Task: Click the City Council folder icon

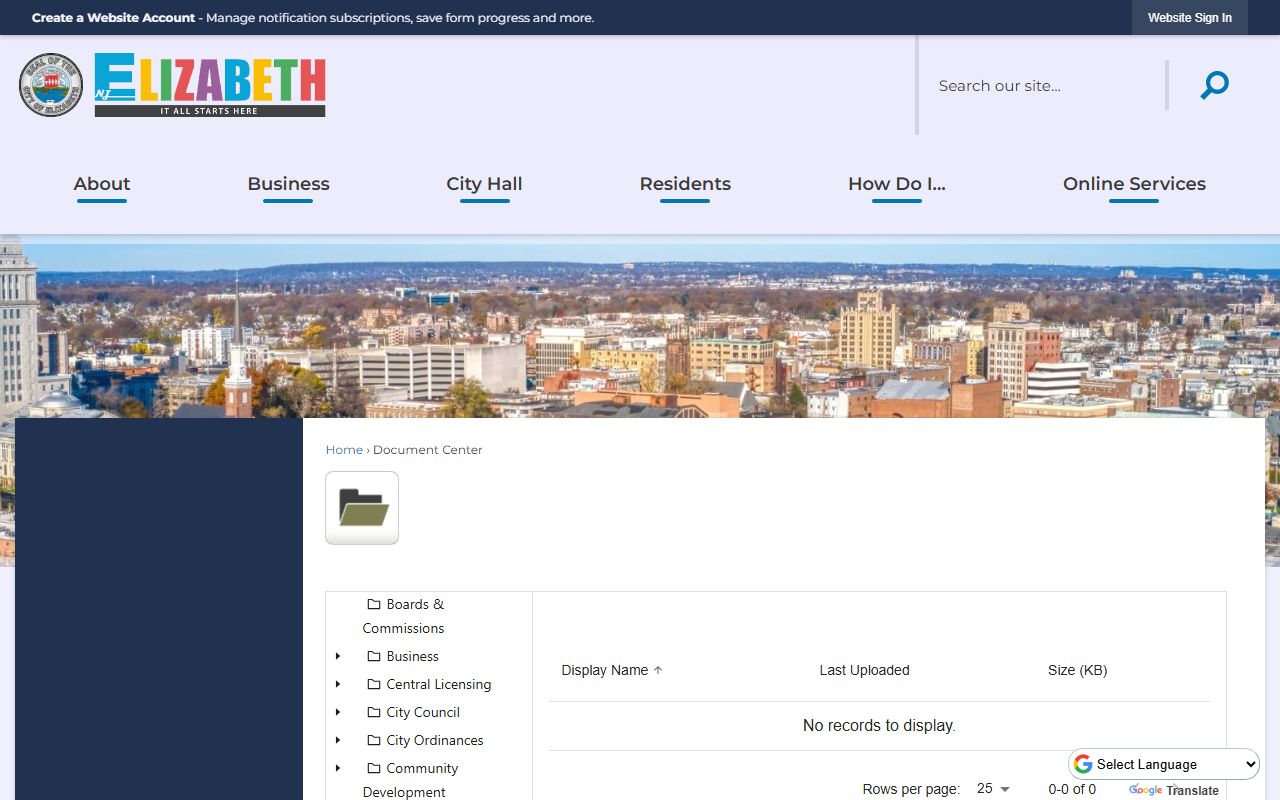Action: pos(374,712)
